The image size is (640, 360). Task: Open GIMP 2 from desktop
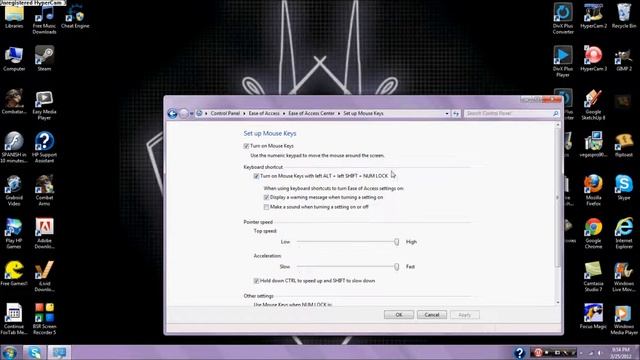click(624, 60)
